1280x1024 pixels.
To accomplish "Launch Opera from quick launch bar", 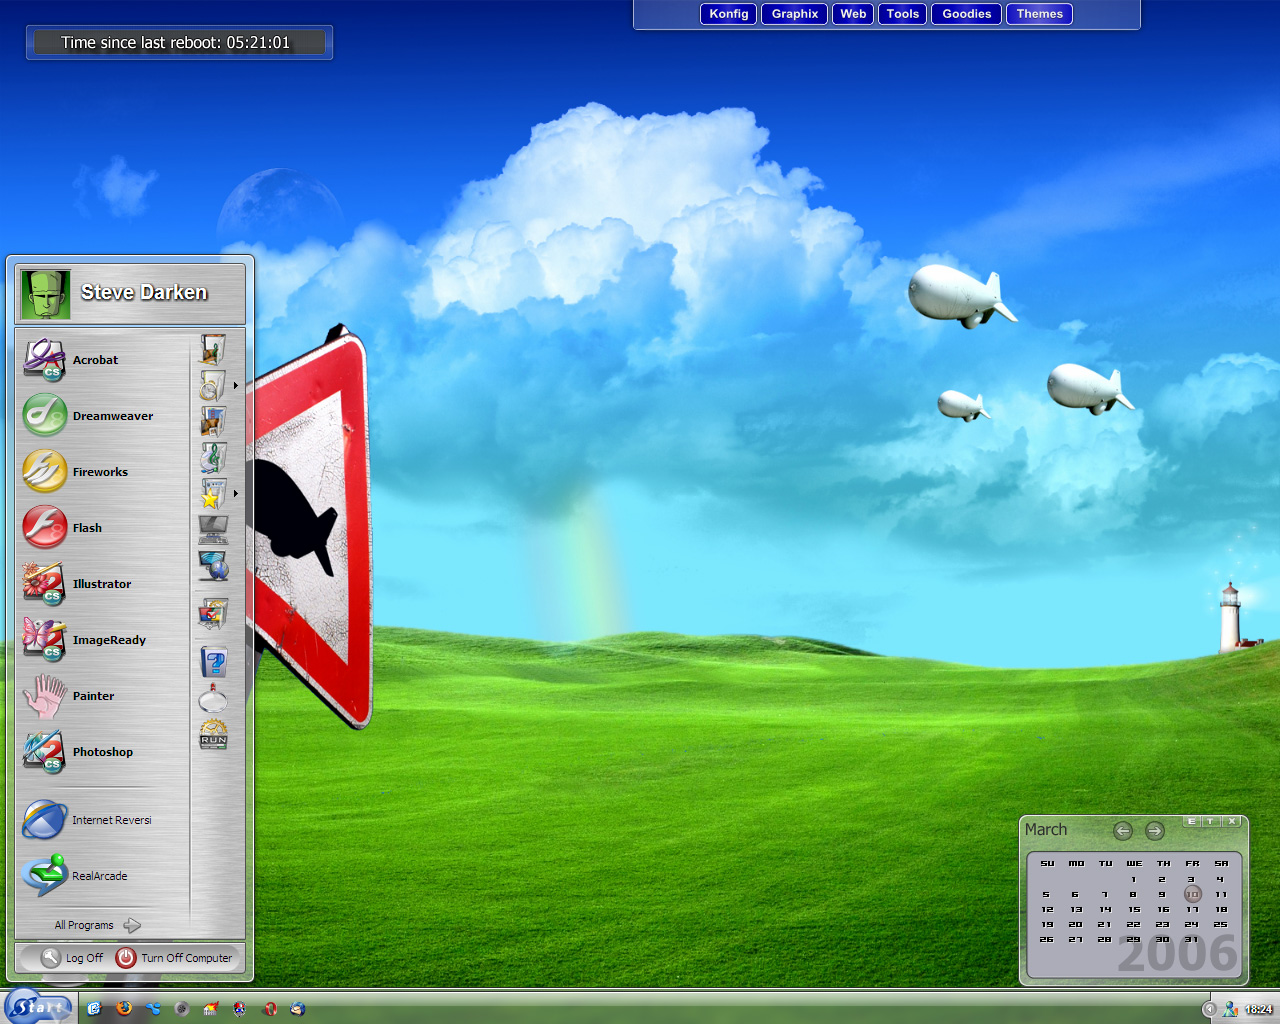I will (269, 1008).
